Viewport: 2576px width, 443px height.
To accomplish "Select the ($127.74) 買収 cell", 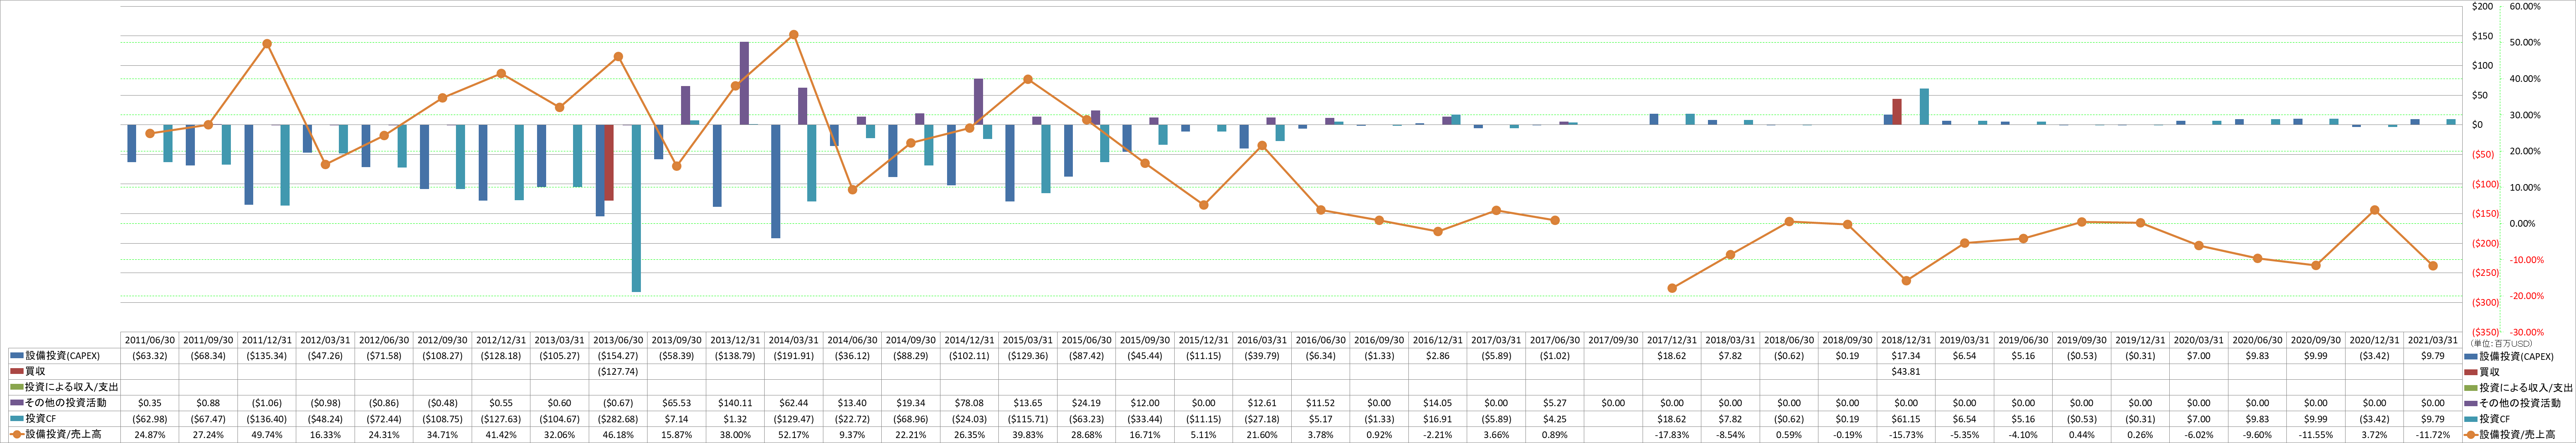I will (618, 371).
